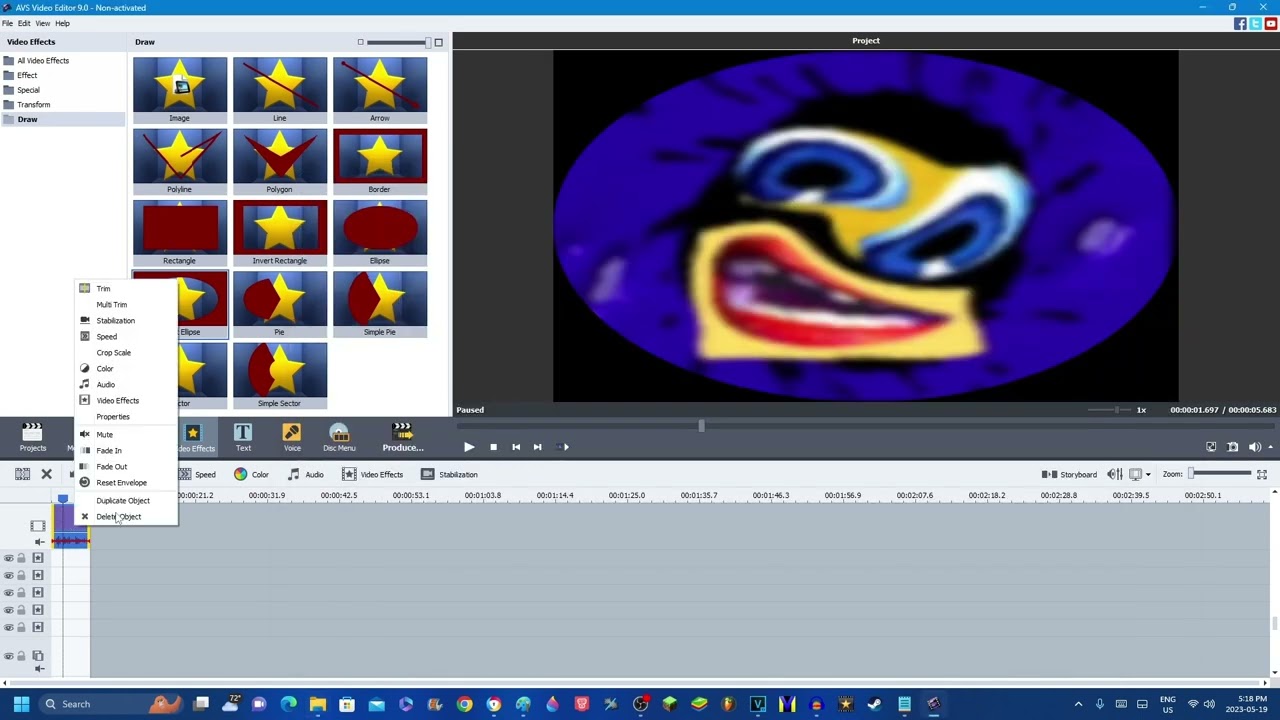The width and height of the screenshot is (1280, 720).
Task: Click the delete X icon in timeline toolbar
Action: pyautogui.click(x=46, y=474)
